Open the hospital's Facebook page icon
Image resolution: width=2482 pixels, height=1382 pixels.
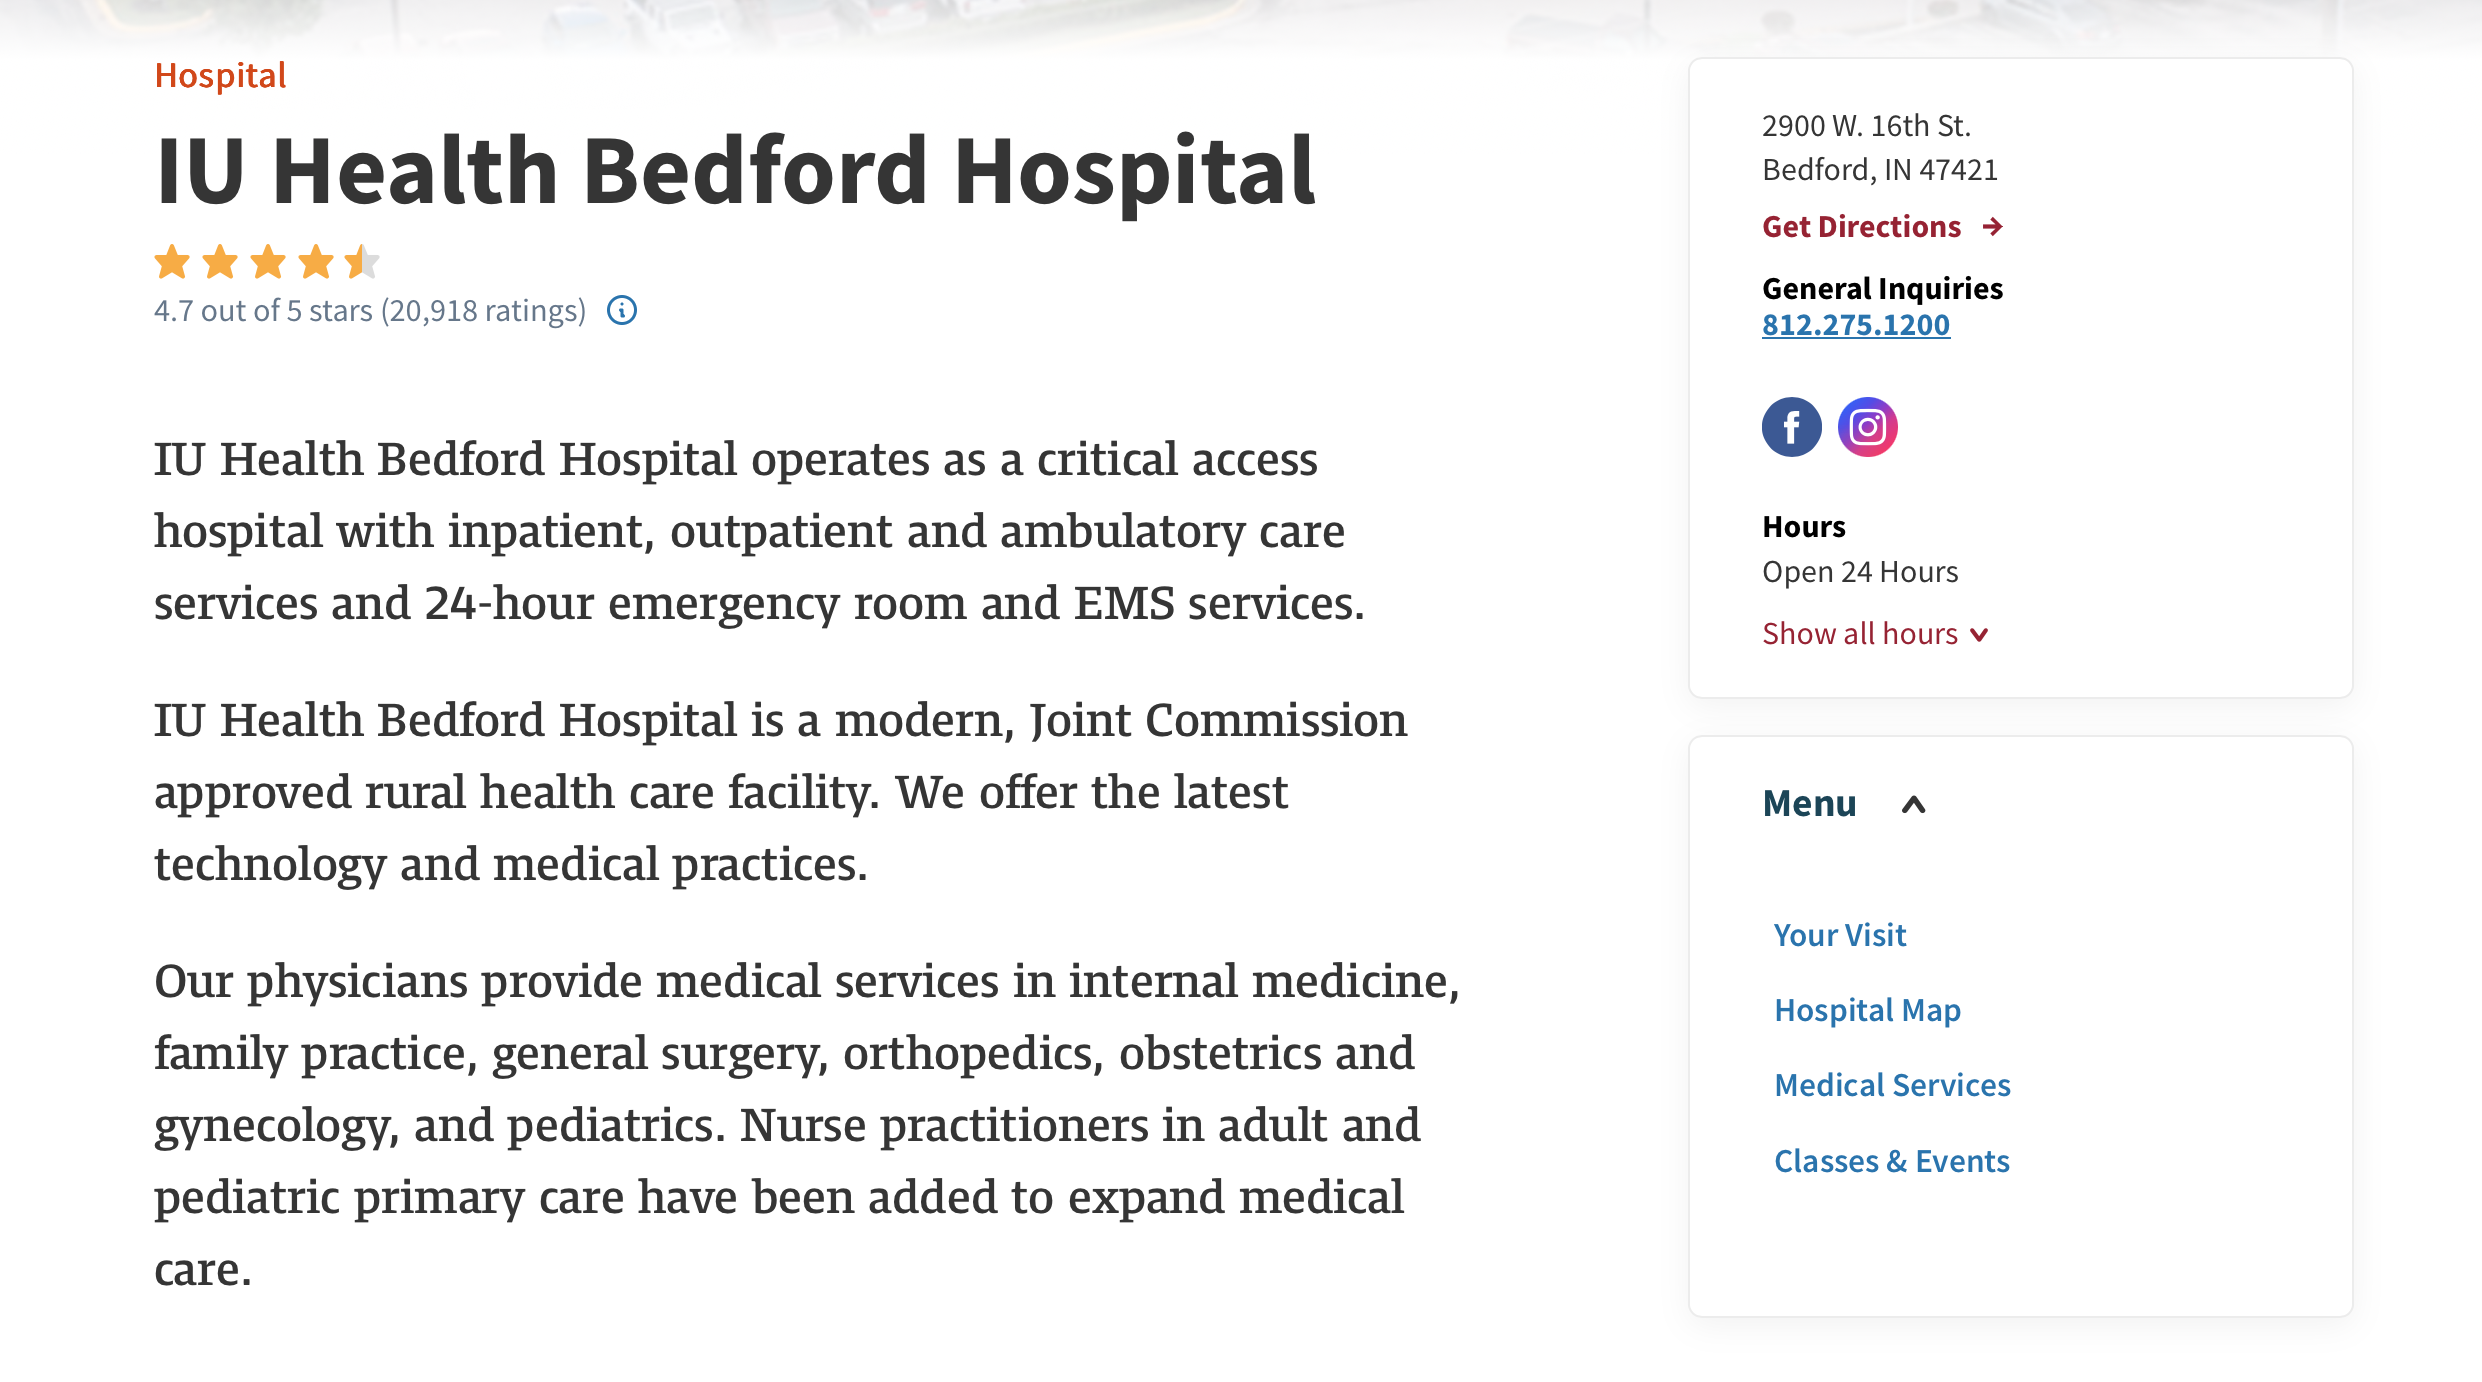[x=1791, y=427]
